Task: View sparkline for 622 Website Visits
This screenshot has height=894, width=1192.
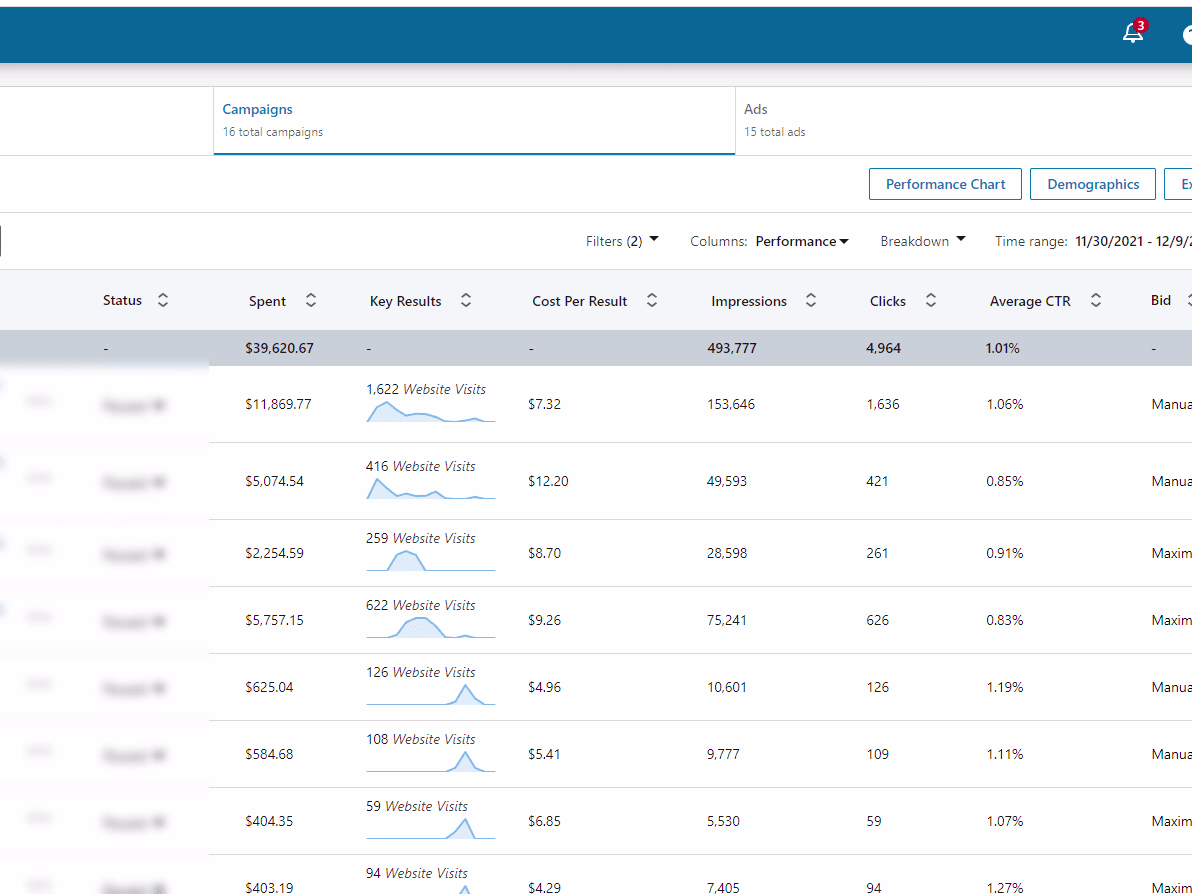Action: (x=430, y=628)
